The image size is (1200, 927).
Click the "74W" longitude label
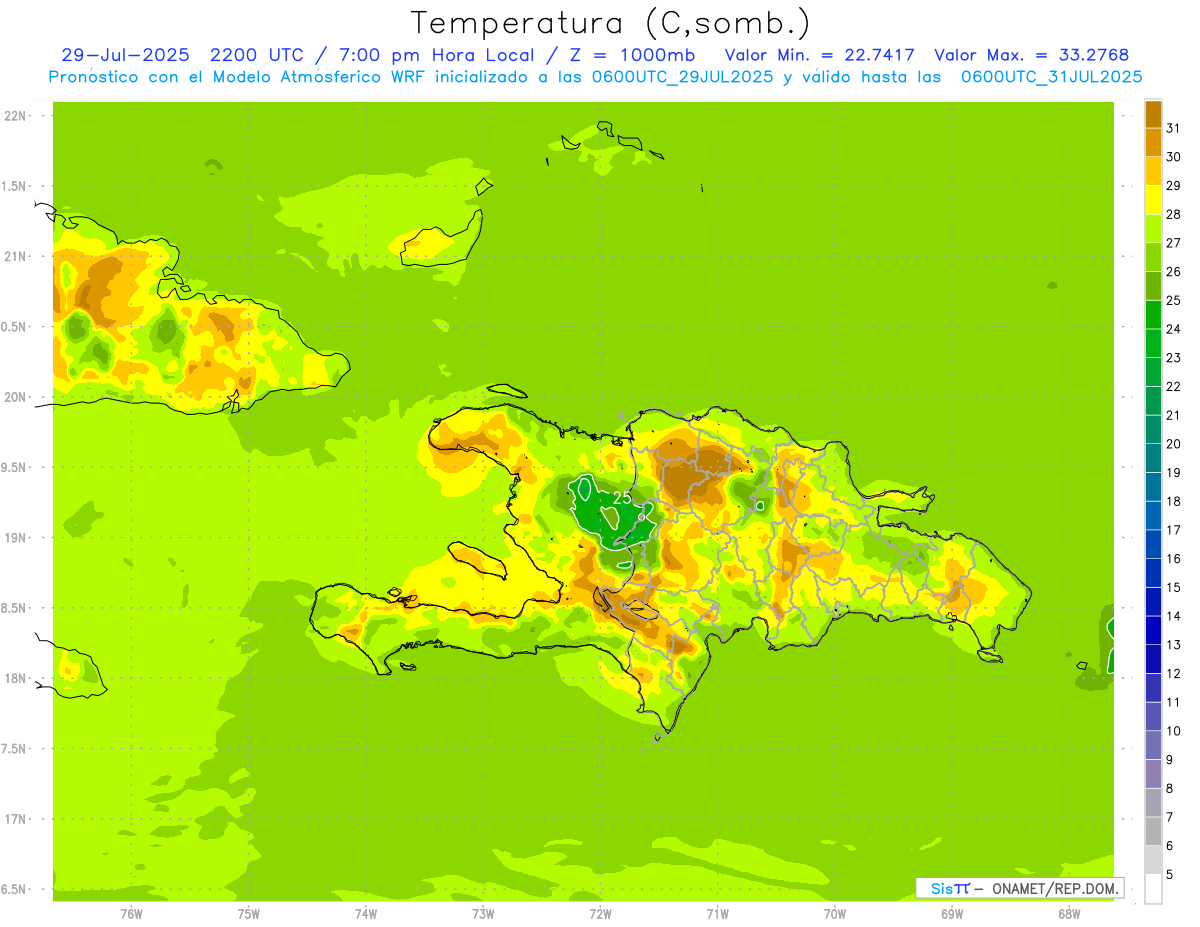click(x=366, y=913)
